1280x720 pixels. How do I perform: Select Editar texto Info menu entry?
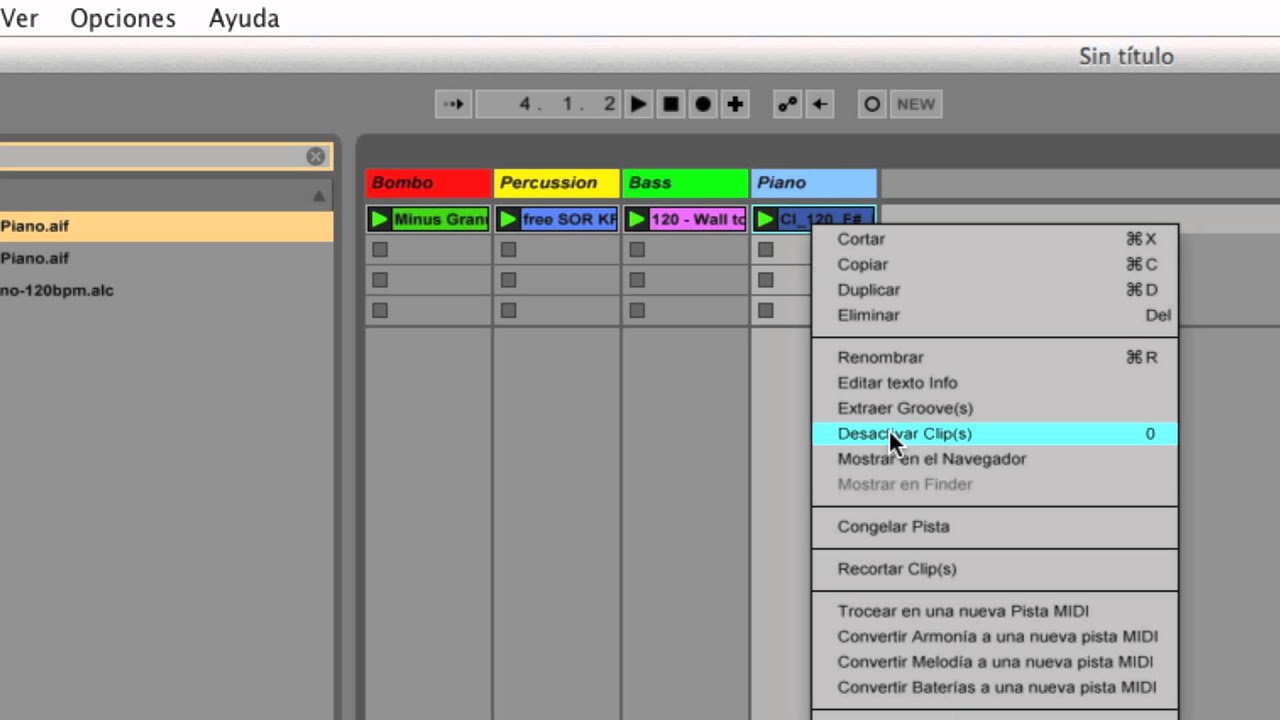pos(994,383)
